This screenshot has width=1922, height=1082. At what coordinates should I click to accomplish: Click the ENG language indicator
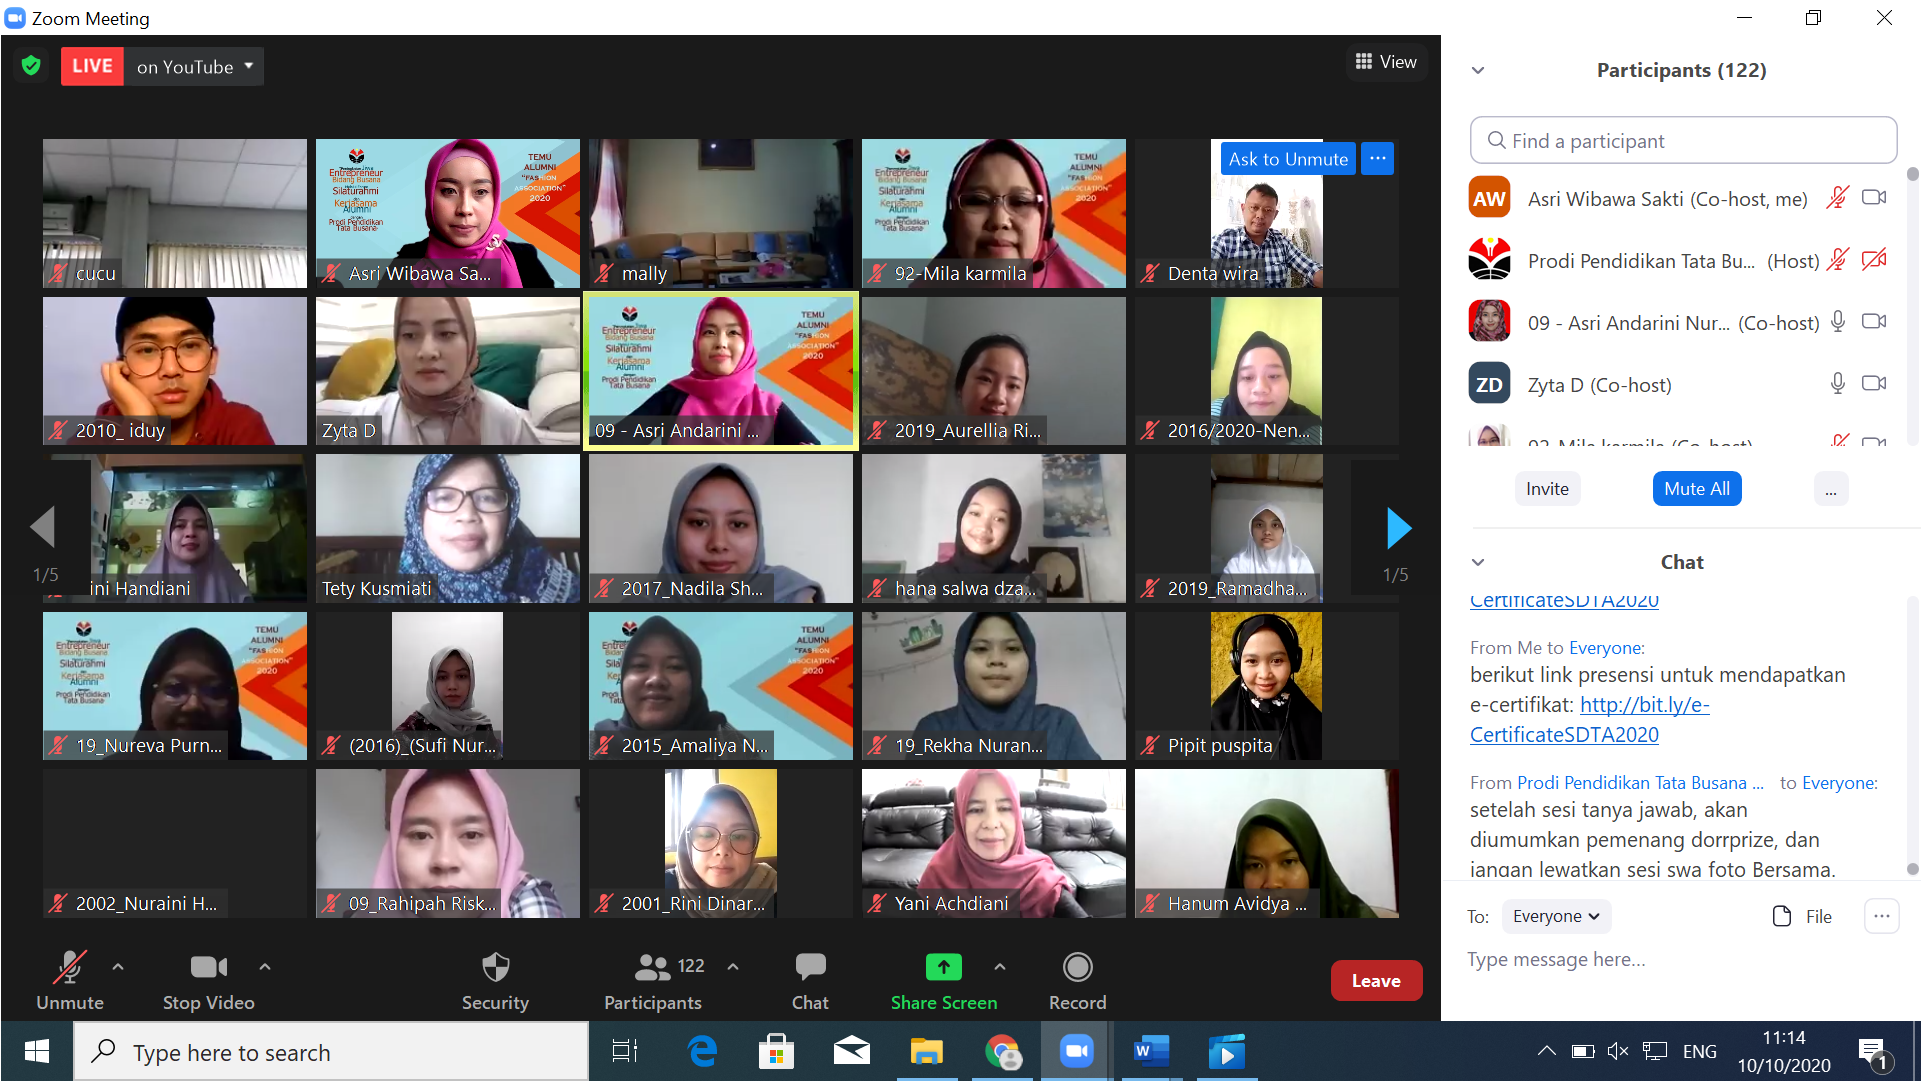coord(1699,1051)
